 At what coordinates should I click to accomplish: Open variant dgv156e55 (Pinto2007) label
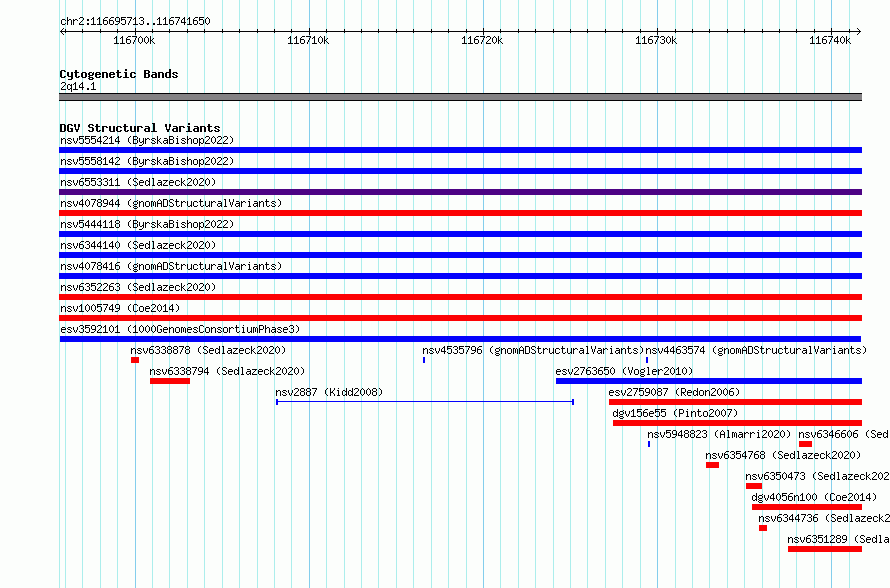675,413
